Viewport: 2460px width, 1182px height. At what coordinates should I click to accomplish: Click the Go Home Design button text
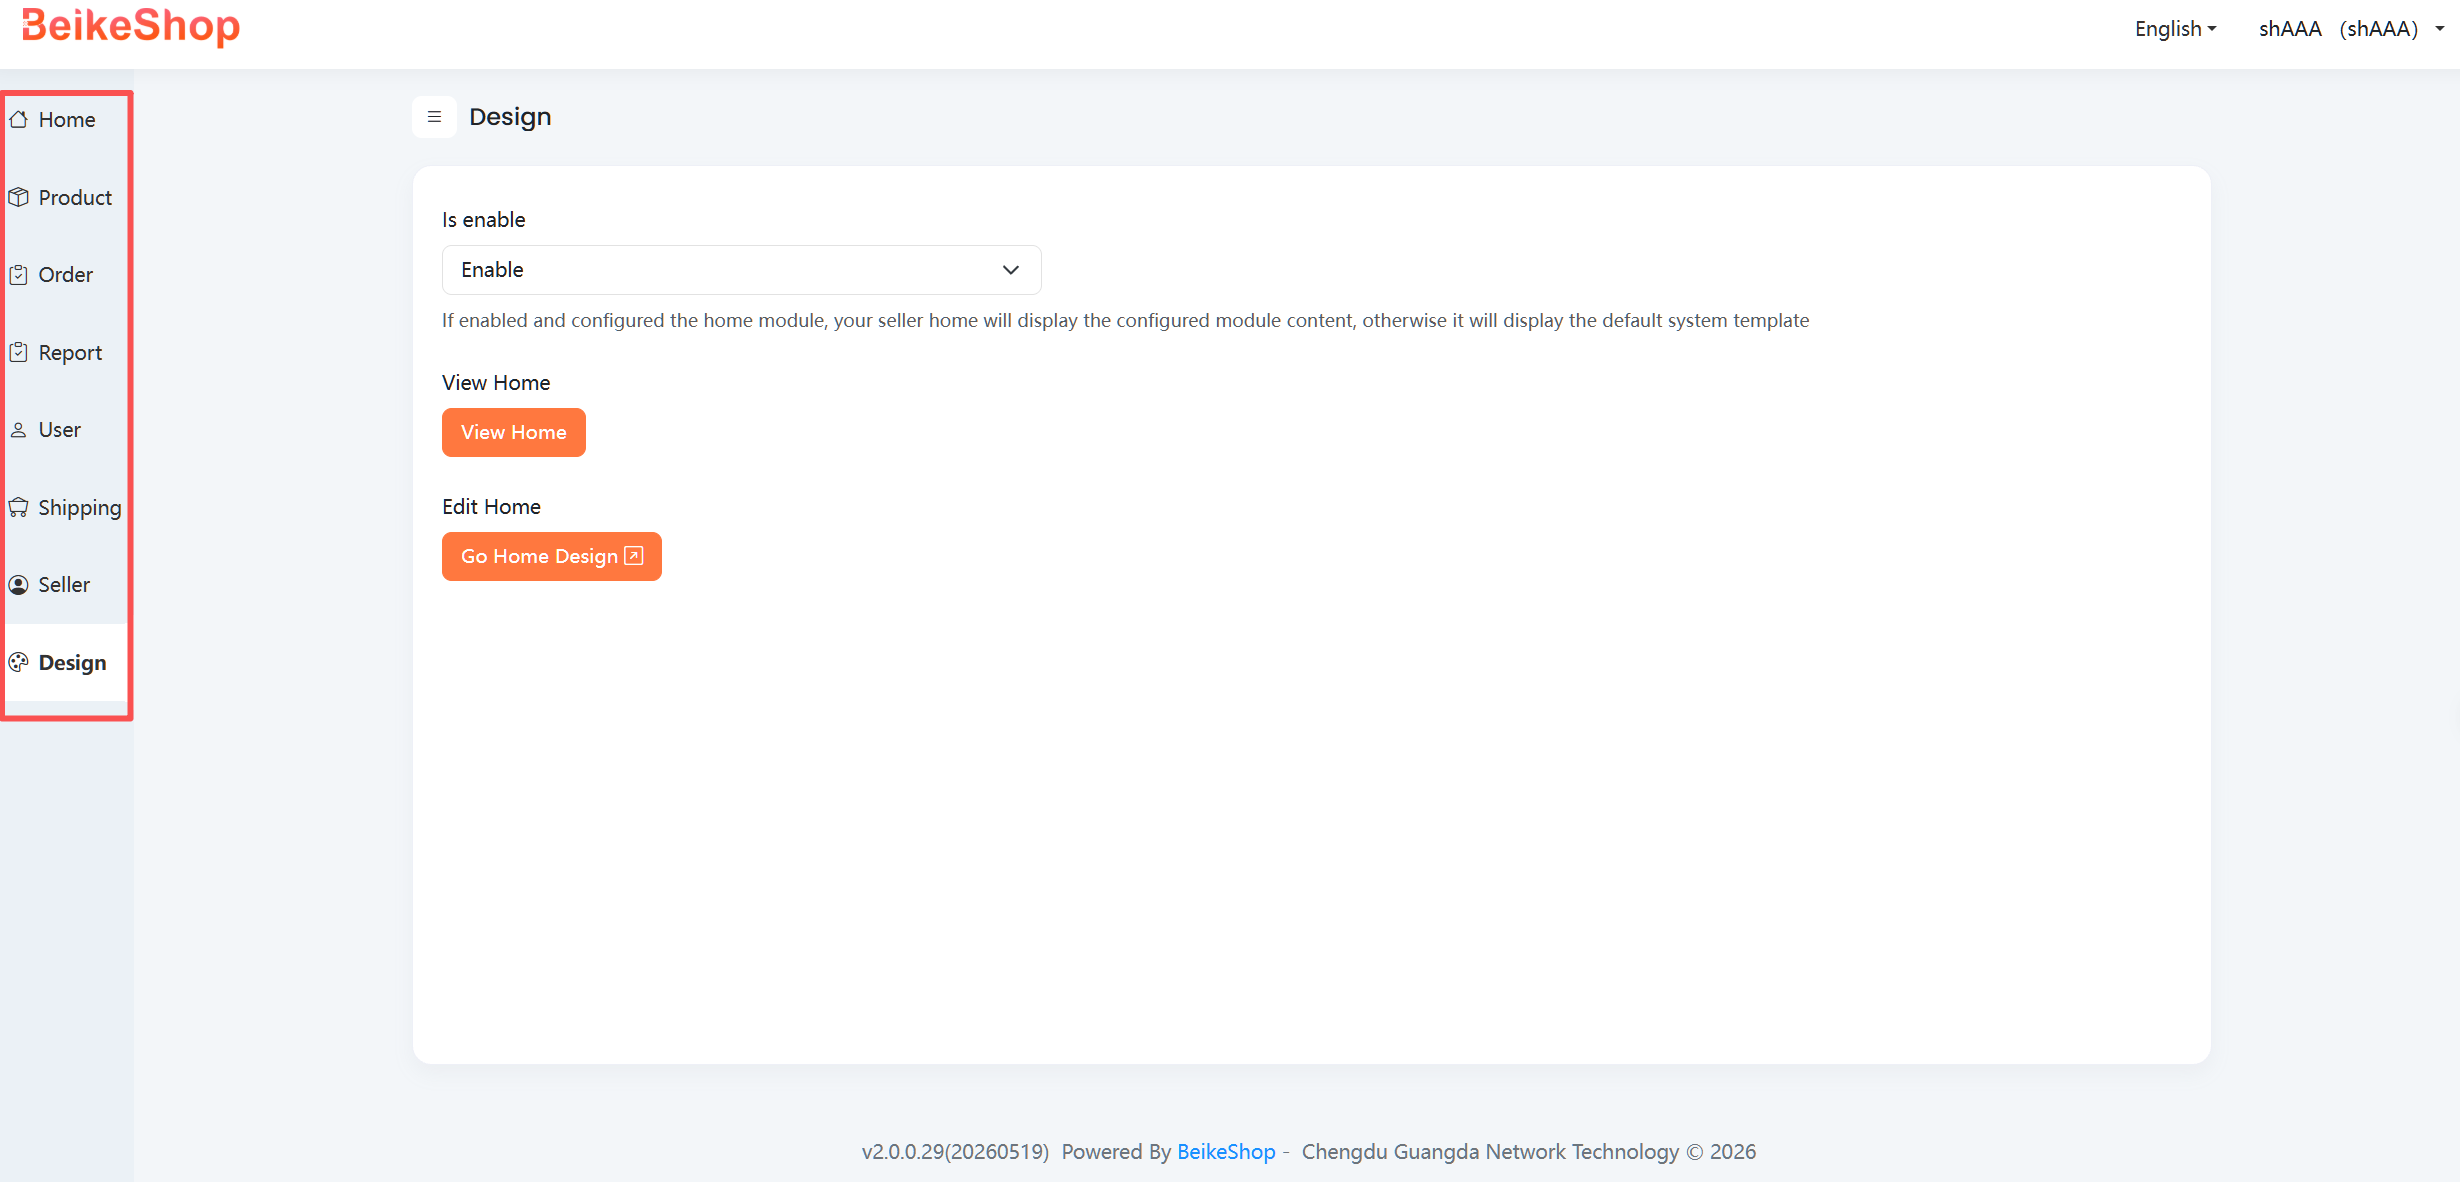(539, 557)
